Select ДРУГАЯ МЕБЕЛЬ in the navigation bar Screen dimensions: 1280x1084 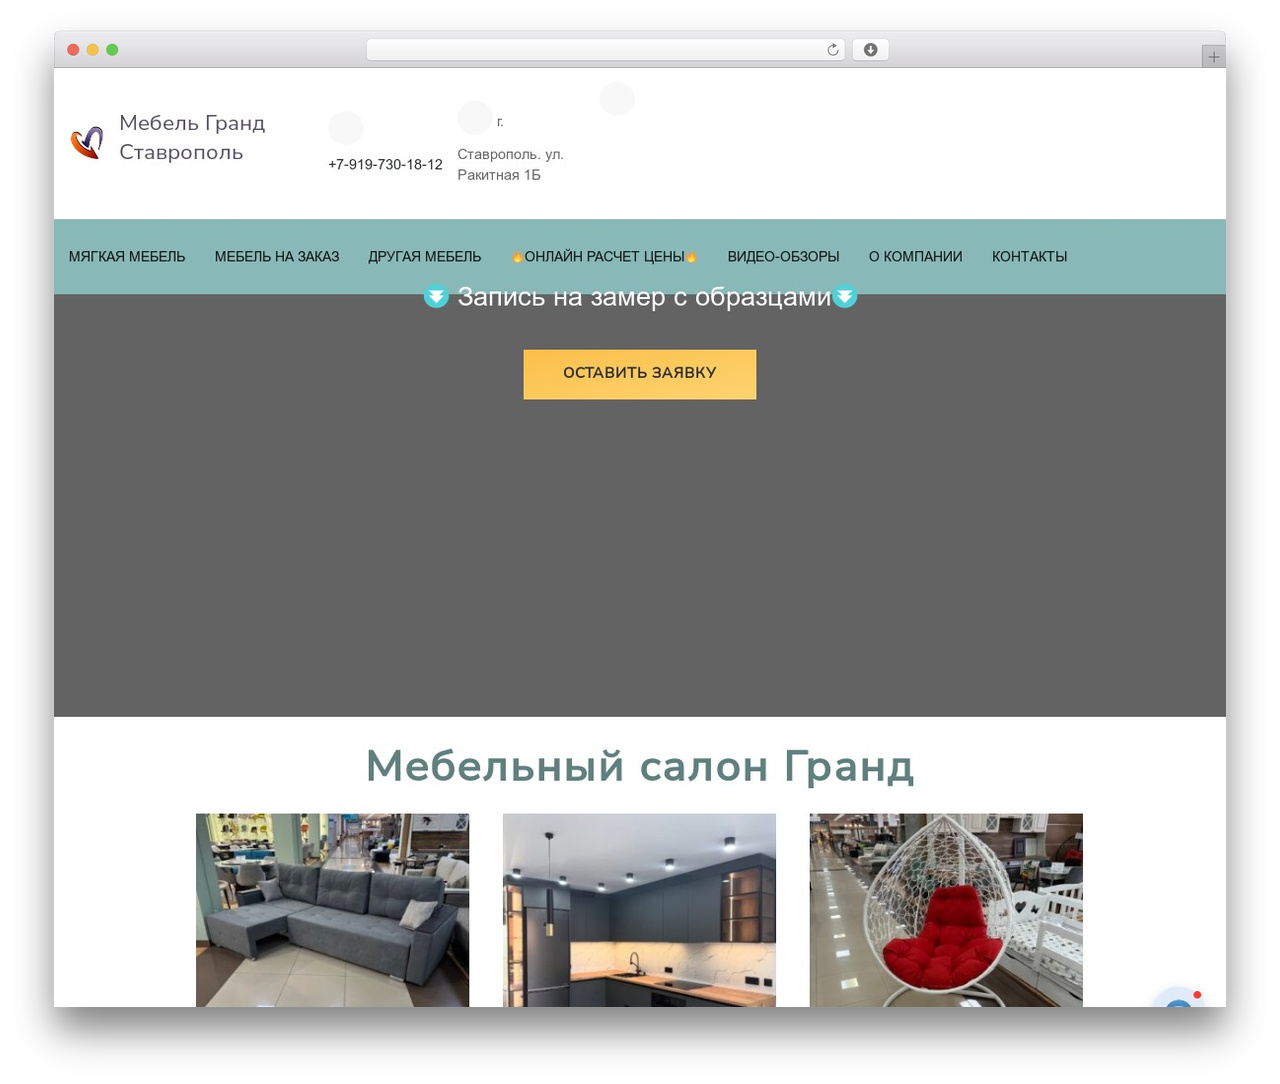click(425, 257)
